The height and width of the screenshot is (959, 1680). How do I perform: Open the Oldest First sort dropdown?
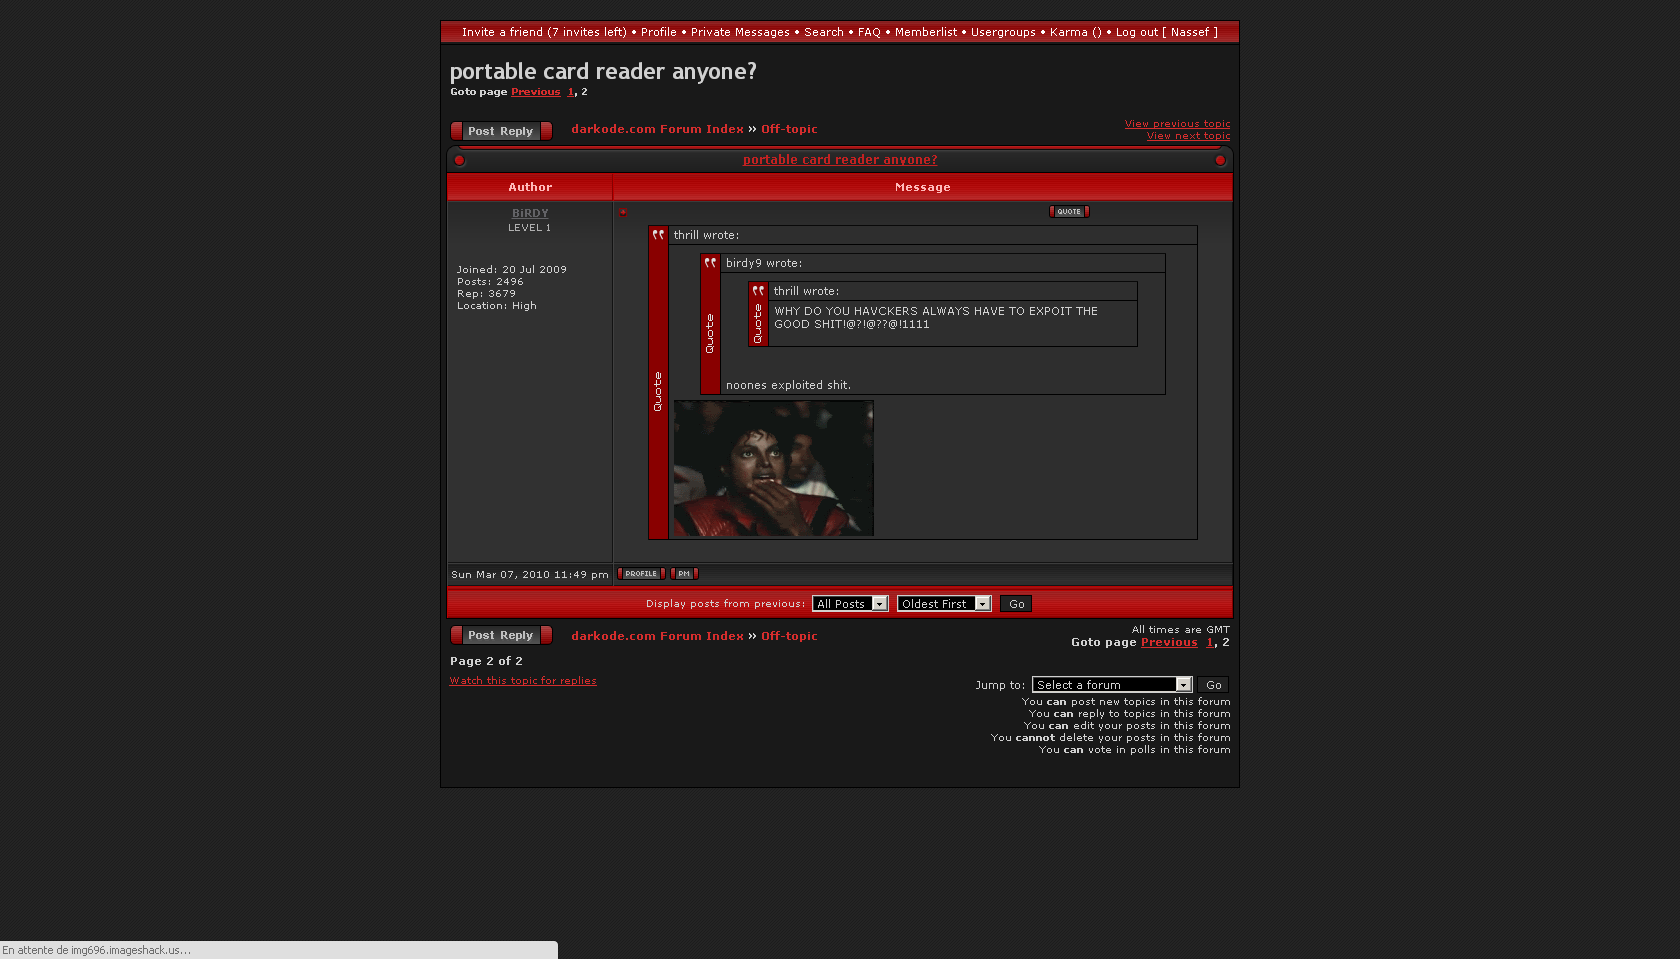tap(943, 604)
